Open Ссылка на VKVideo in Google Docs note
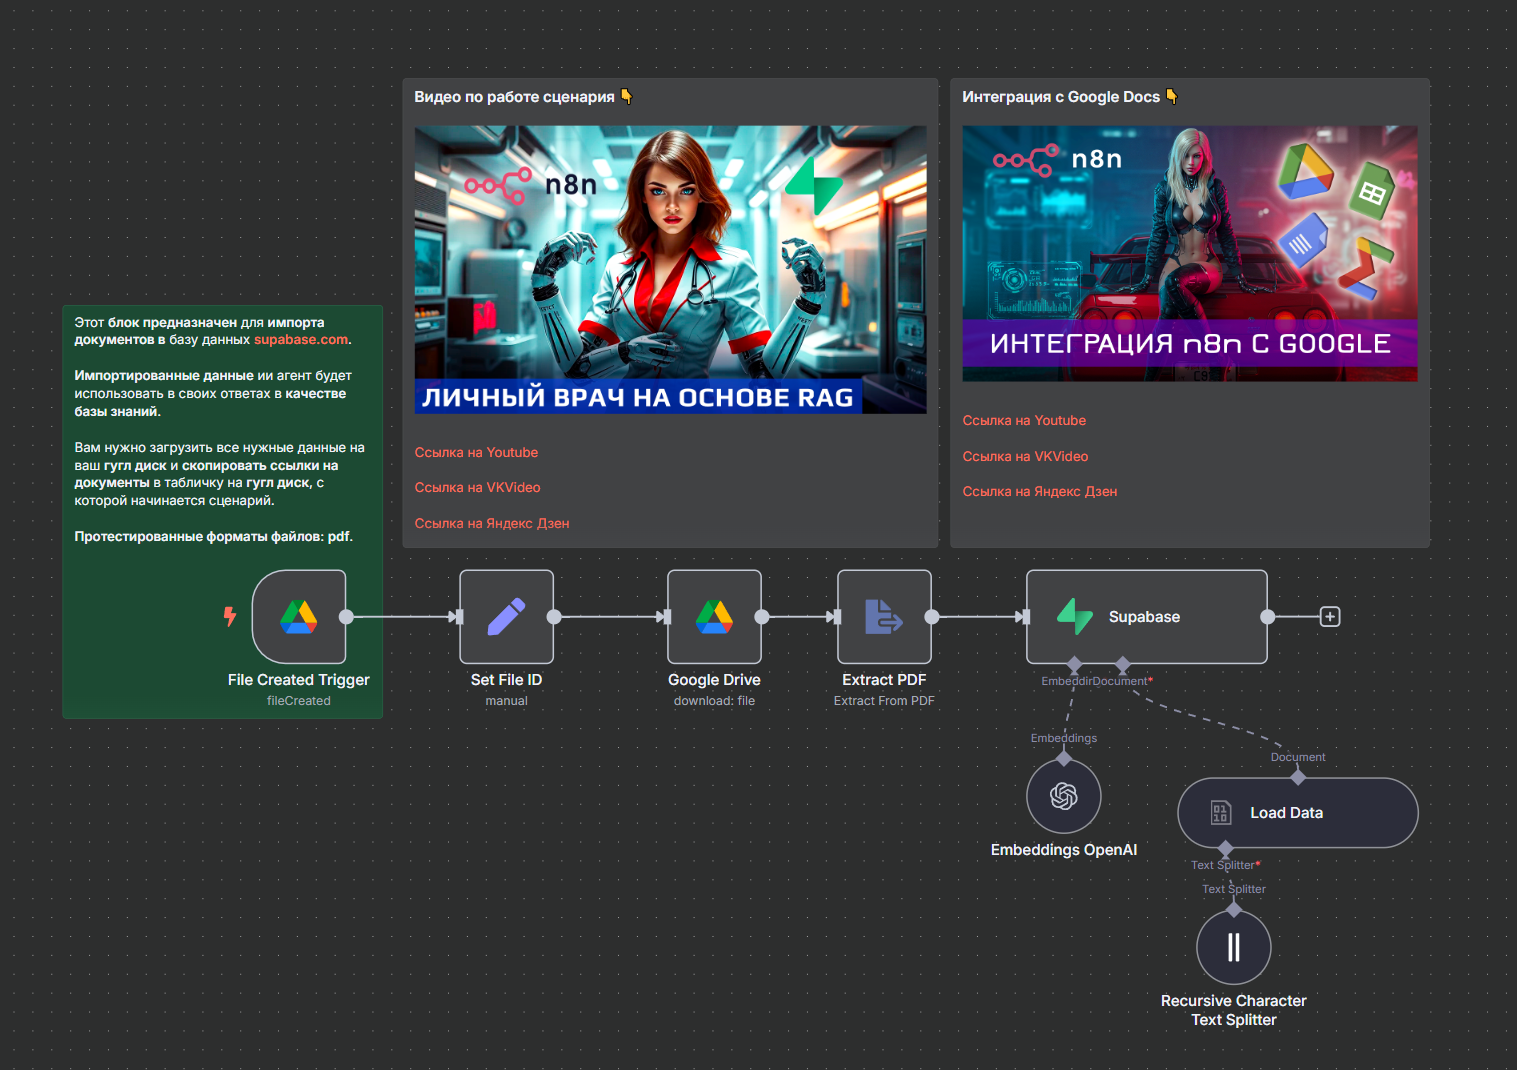The image size is (1517, 1070). tap(1025, 457)
